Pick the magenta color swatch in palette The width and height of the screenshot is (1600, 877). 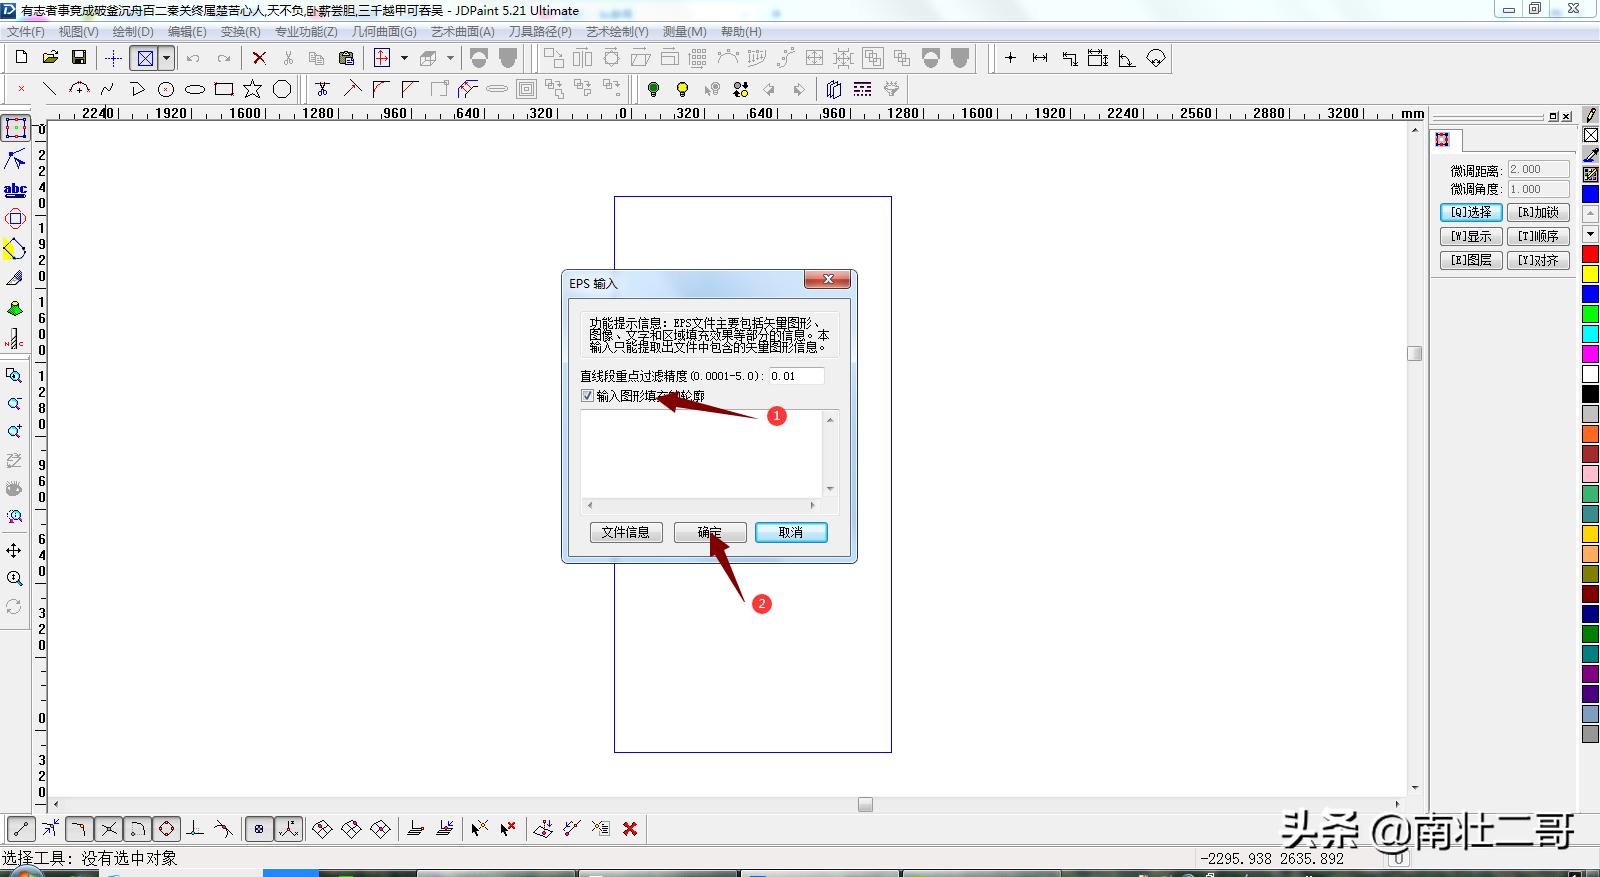[x=1591, y=354]
